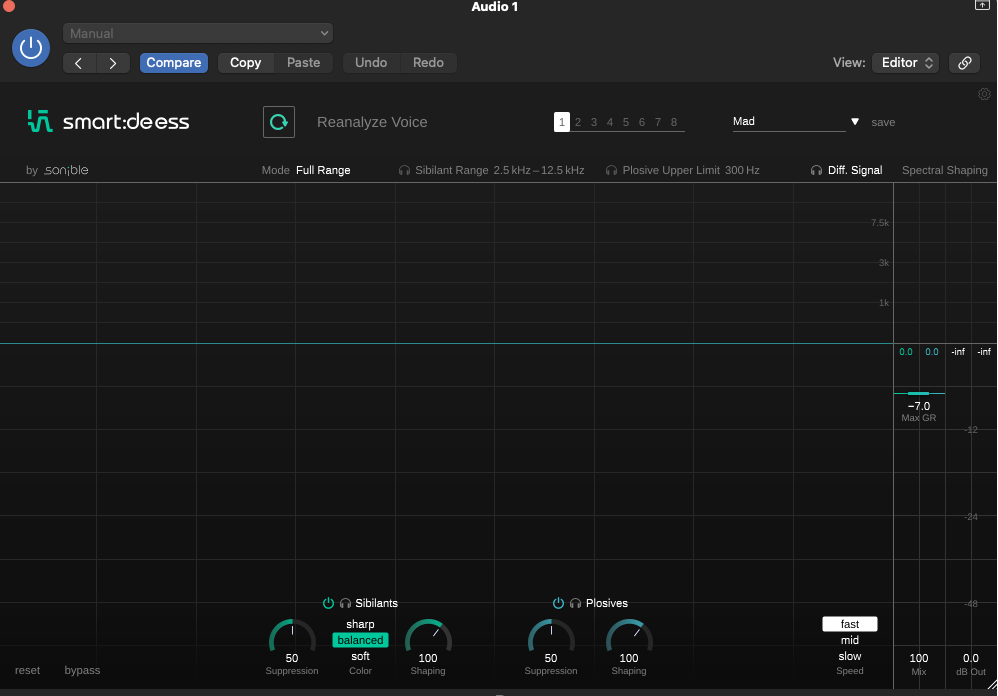Click save preset
998x696 pixels.
tap(883, 122)
